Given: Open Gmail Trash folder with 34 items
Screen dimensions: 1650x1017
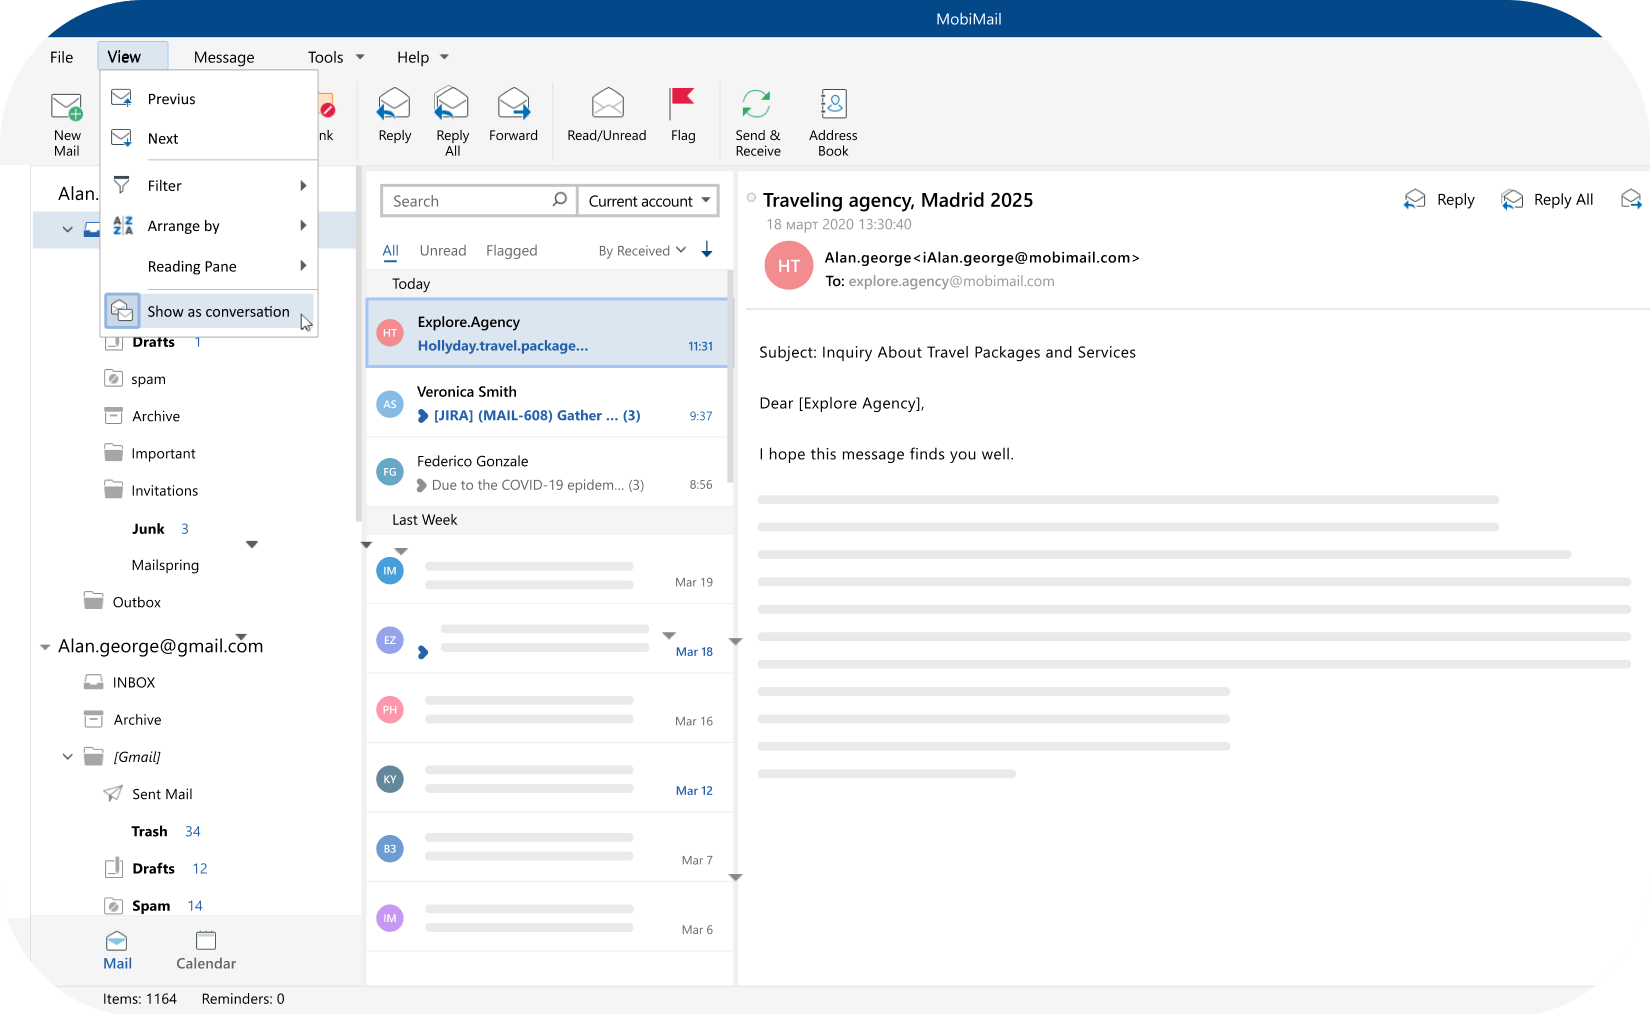Looking at the screenshot, I should pos(166,831).
